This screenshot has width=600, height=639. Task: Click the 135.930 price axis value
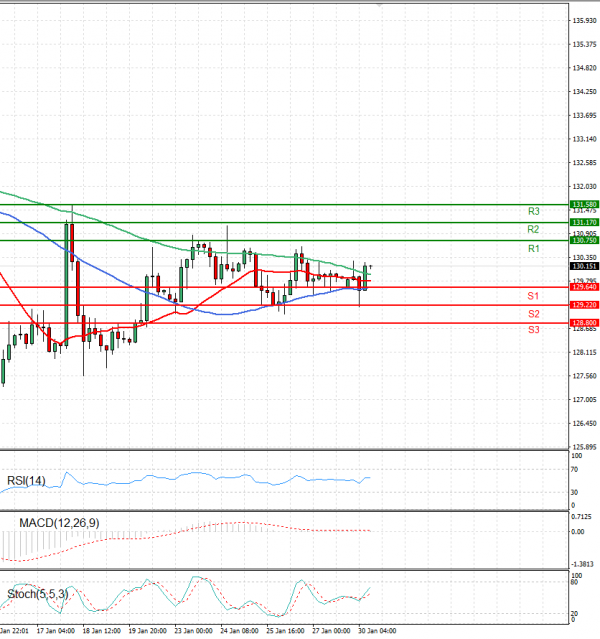coord(585,20)
